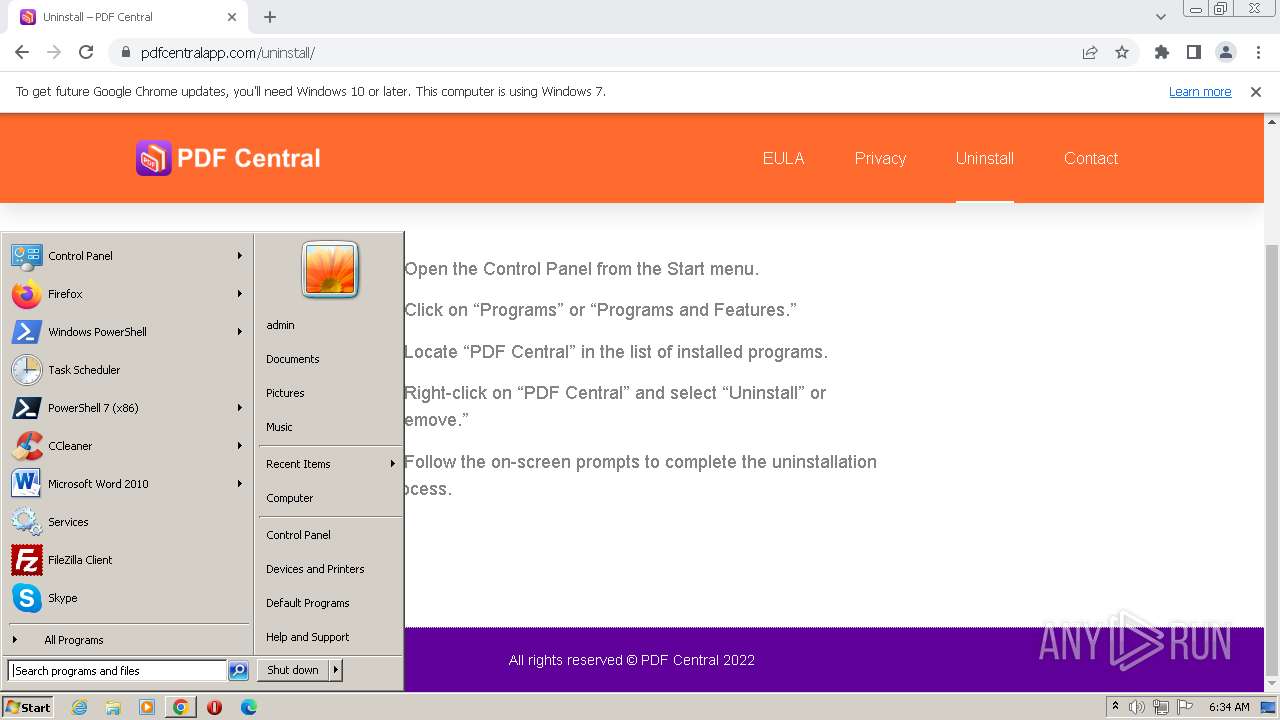Viewport: 1280px width, 720px height.
Task: Click the user account picture
Action: (x=330, y=269)
